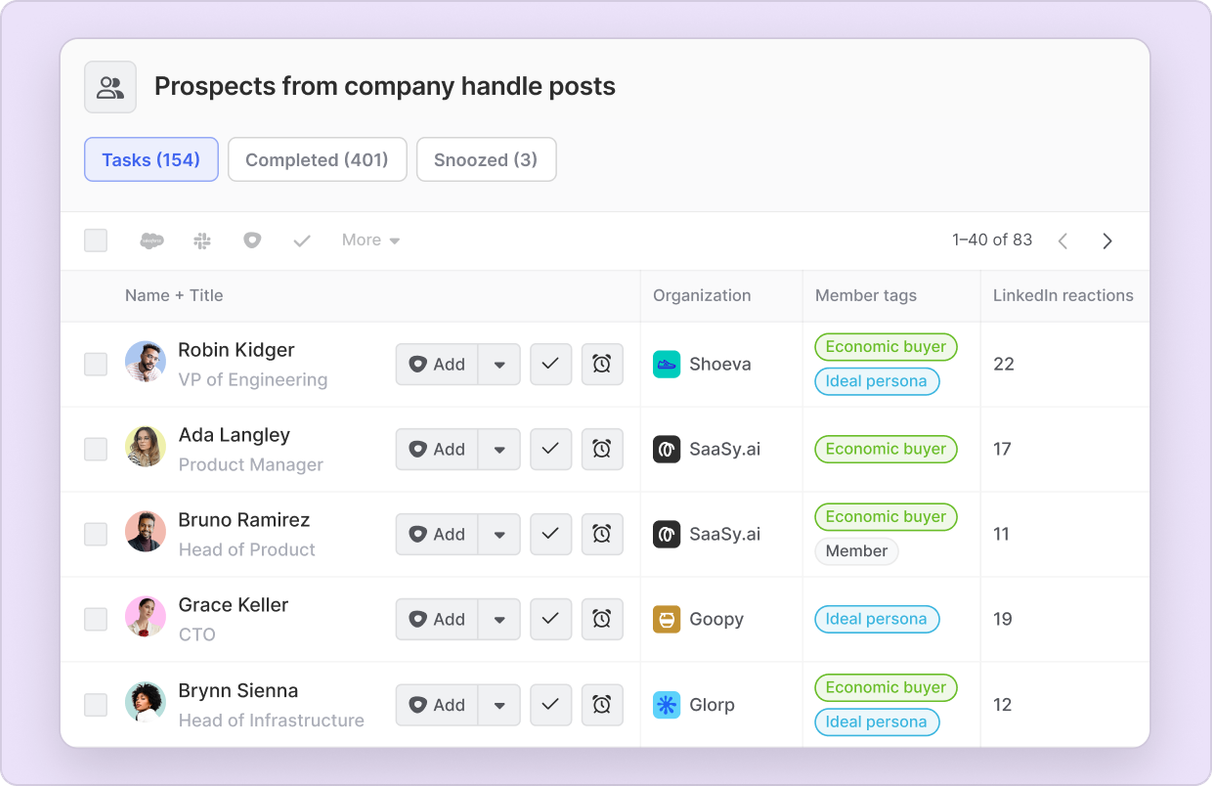Open the Snoozed (3) tab
Screen dimensions: 1212x786
tap(486, 160)
